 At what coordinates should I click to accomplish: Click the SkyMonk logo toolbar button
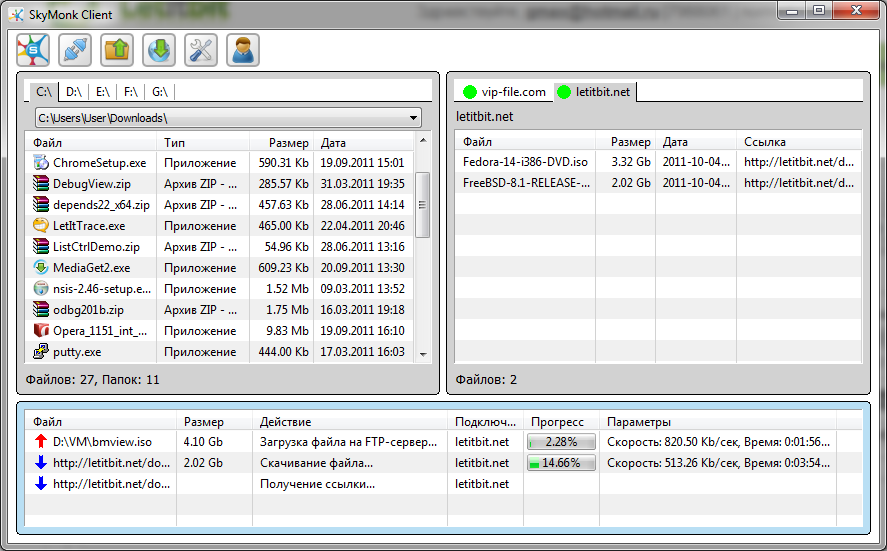pyautogui.click(x=33, y=50)
